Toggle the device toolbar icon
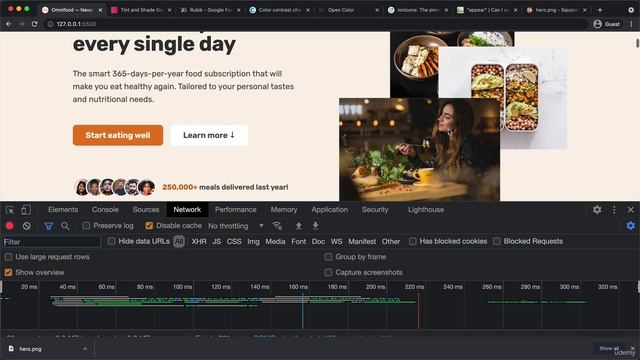 (26, 210)
